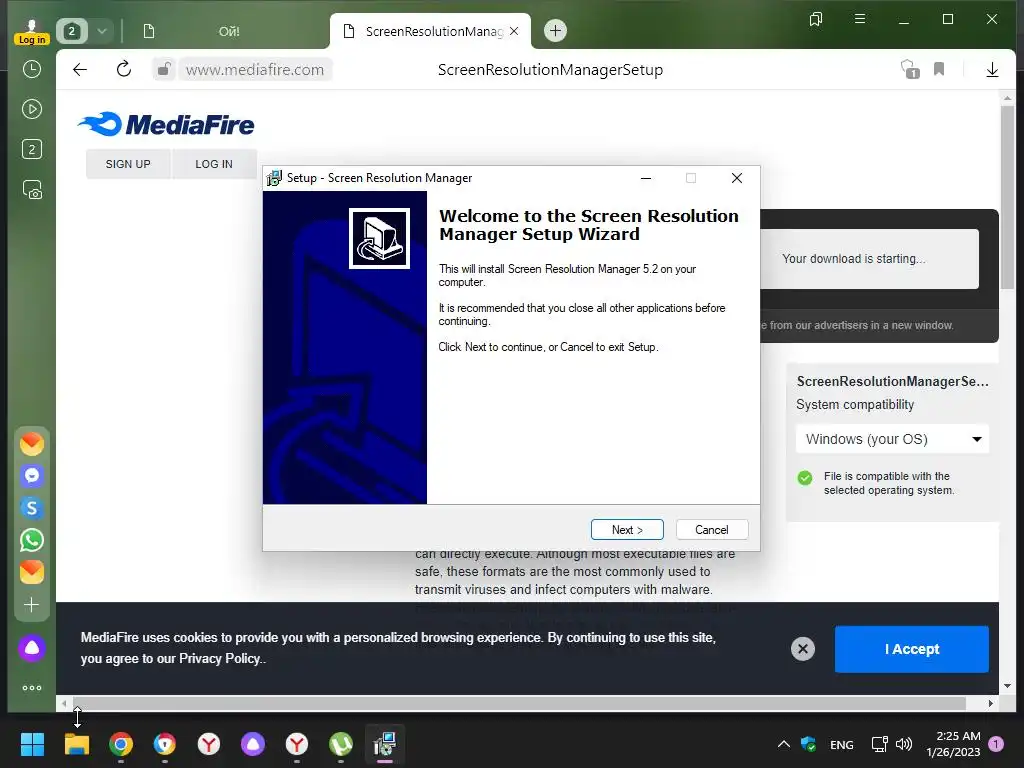Click Next in the Setup wizard
Screen dimensions: 1024x768
tap(627, 530)
